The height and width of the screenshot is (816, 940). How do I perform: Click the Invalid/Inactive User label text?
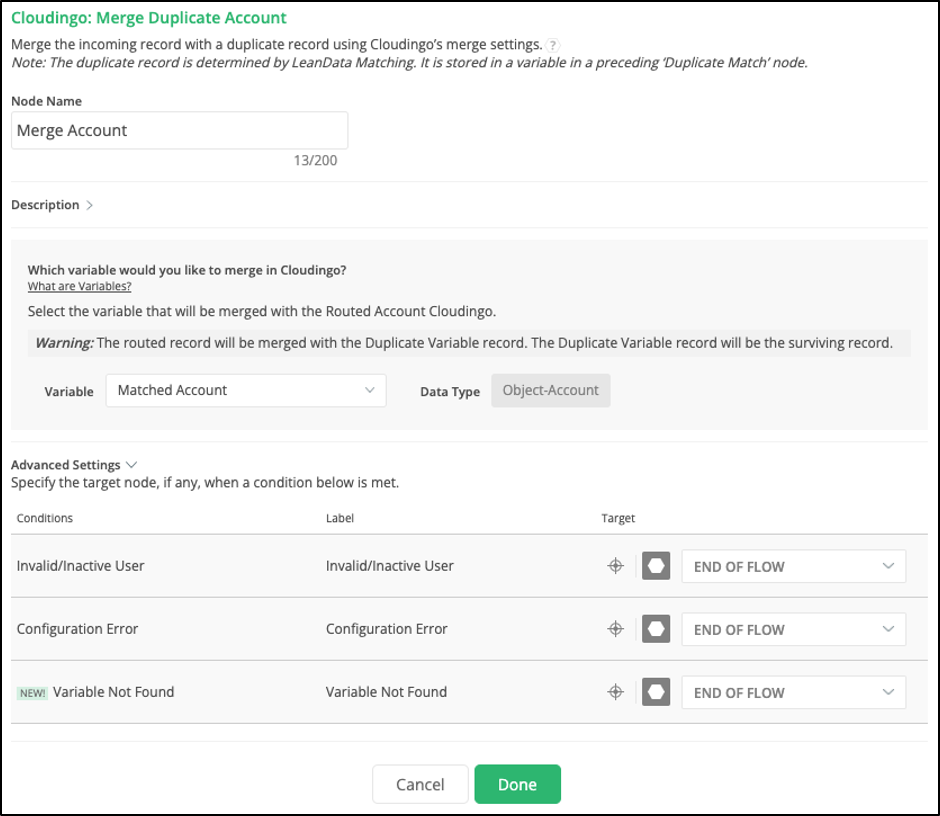pos(390,565)
